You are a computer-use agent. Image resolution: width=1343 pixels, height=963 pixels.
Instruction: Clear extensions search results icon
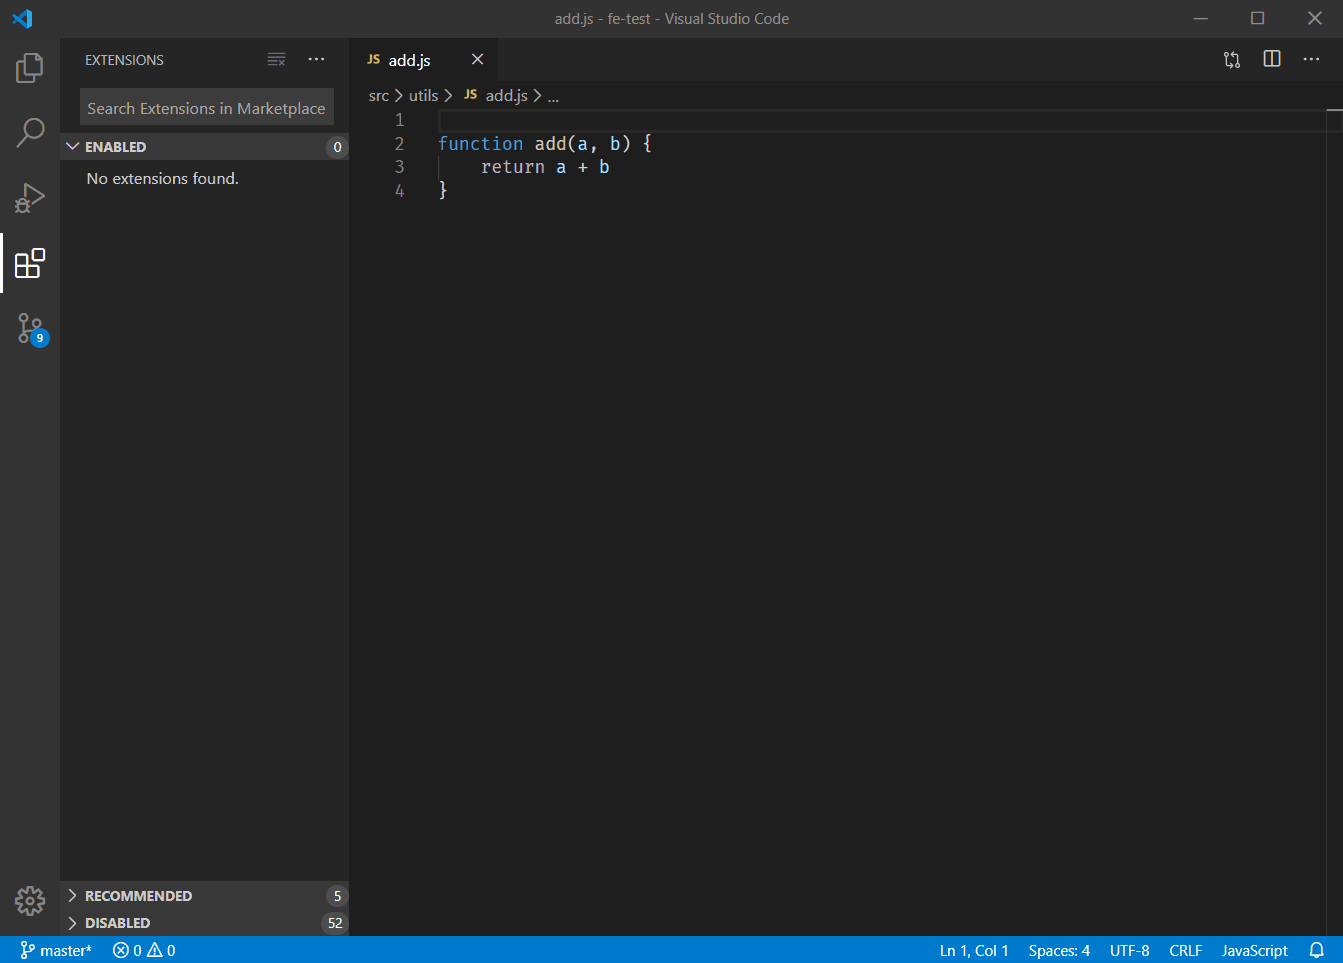277,60
